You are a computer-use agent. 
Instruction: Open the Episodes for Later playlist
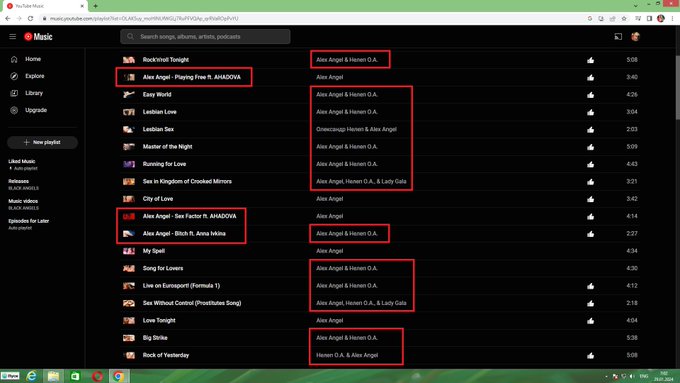coord(29,224)
